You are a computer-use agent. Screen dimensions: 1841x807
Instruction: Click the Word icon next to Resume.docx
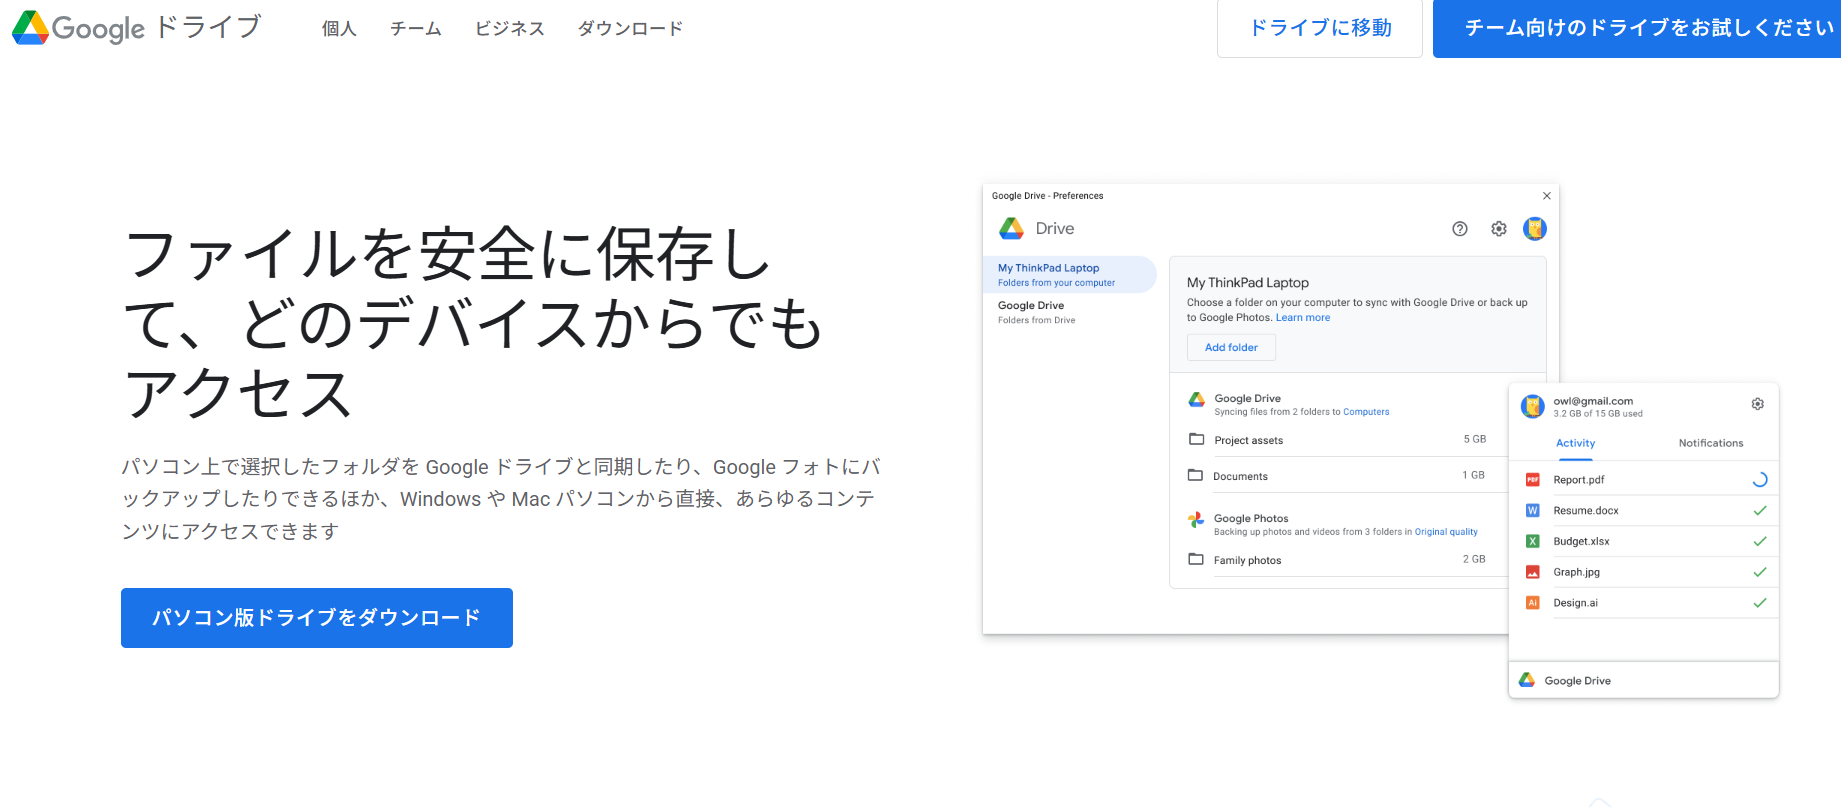pyautogui.click(x=1532, y=510)
